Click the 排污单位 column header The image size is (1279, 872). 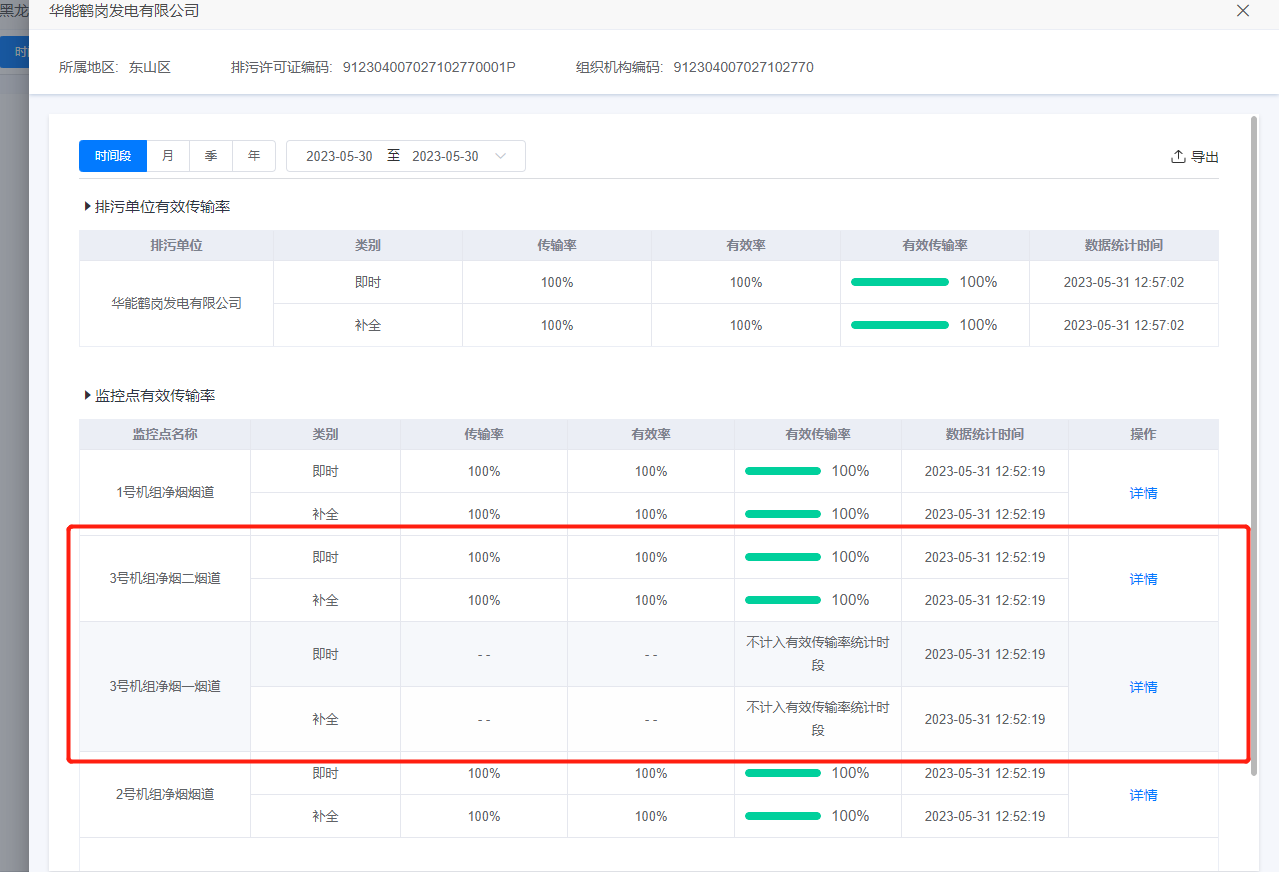point(176,245)
